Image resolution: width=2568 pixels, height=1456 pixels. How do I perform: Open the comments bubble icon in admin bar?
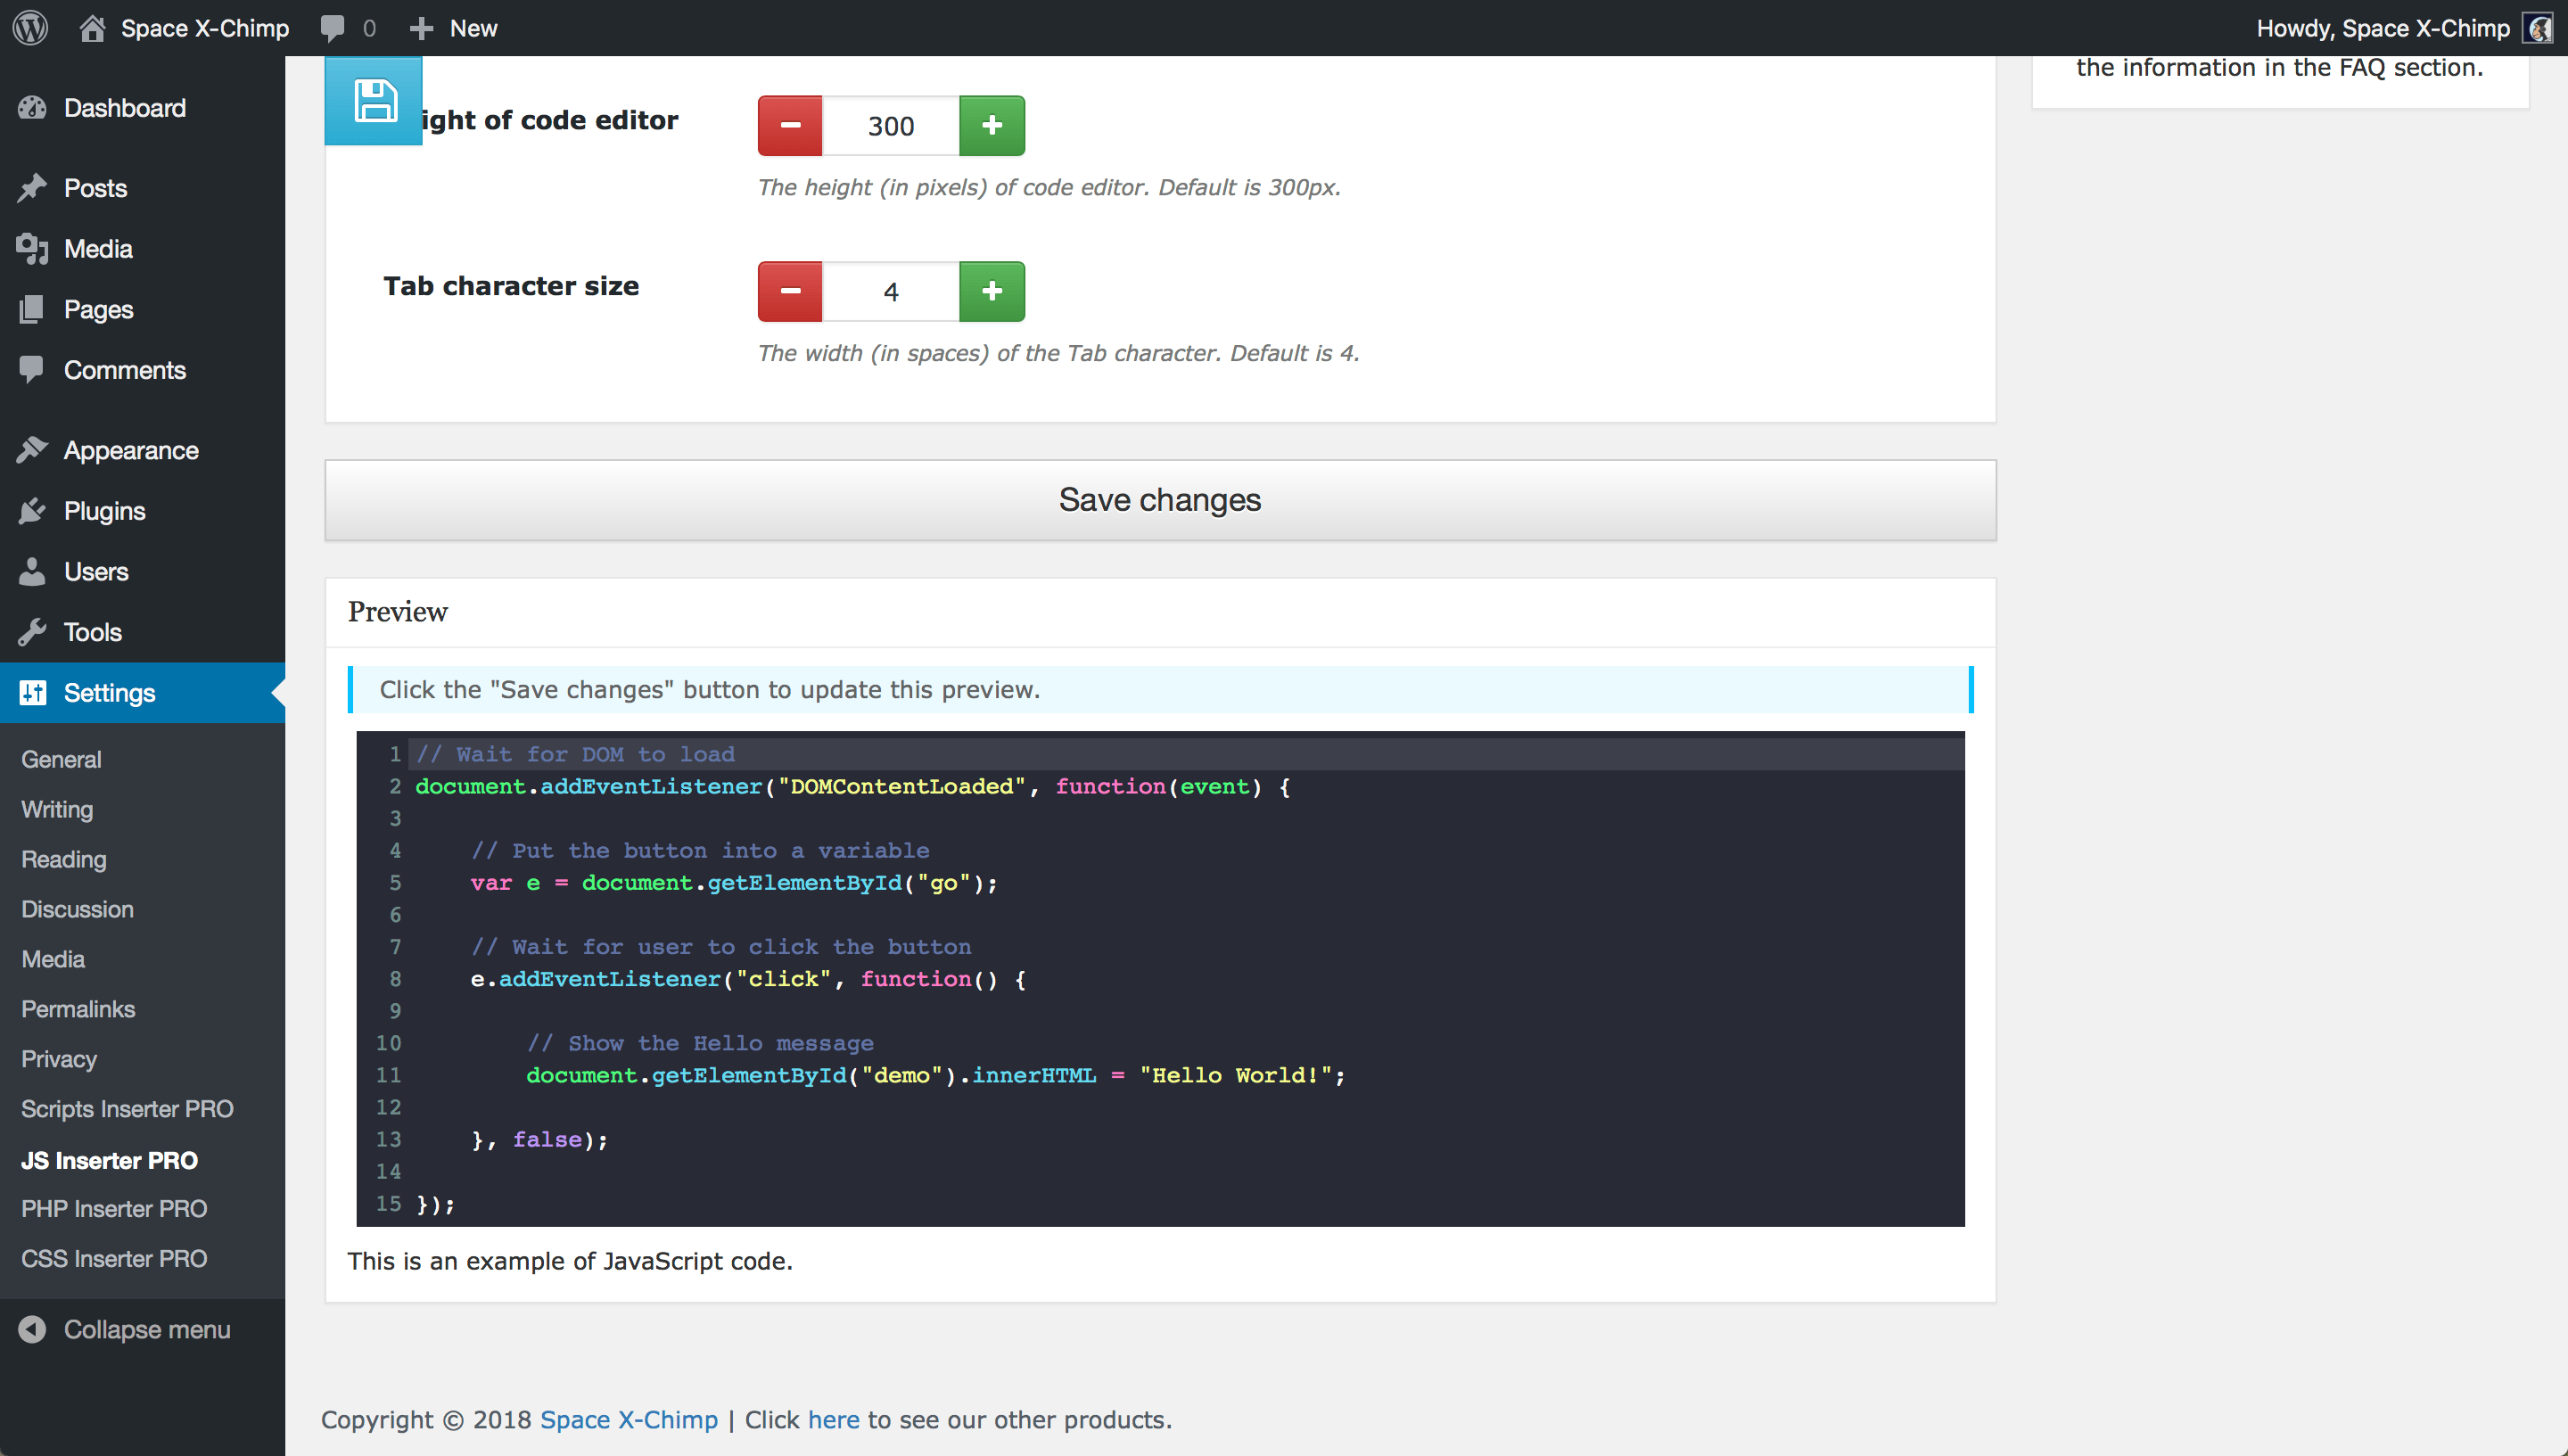coord(332,28)
